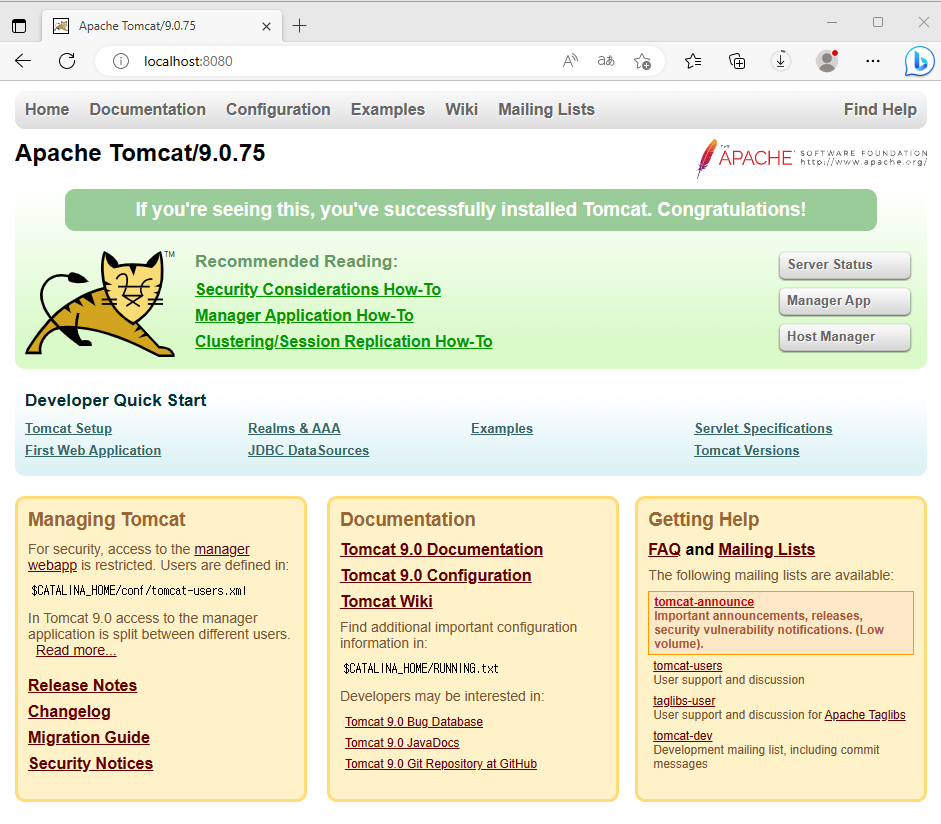Click Find Help in navigation bar
This screenshot has width=941, height=824.
point(880,109)
